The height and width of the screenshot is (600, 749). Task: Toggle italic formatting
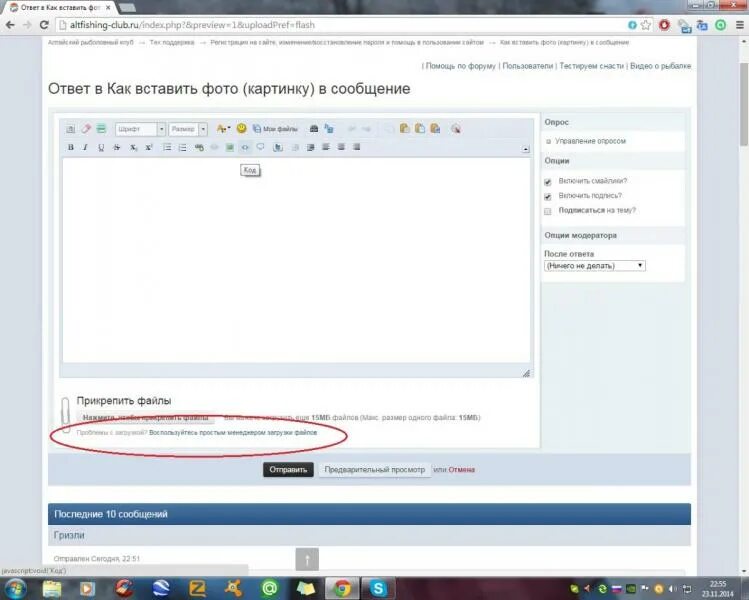[86, 147]
